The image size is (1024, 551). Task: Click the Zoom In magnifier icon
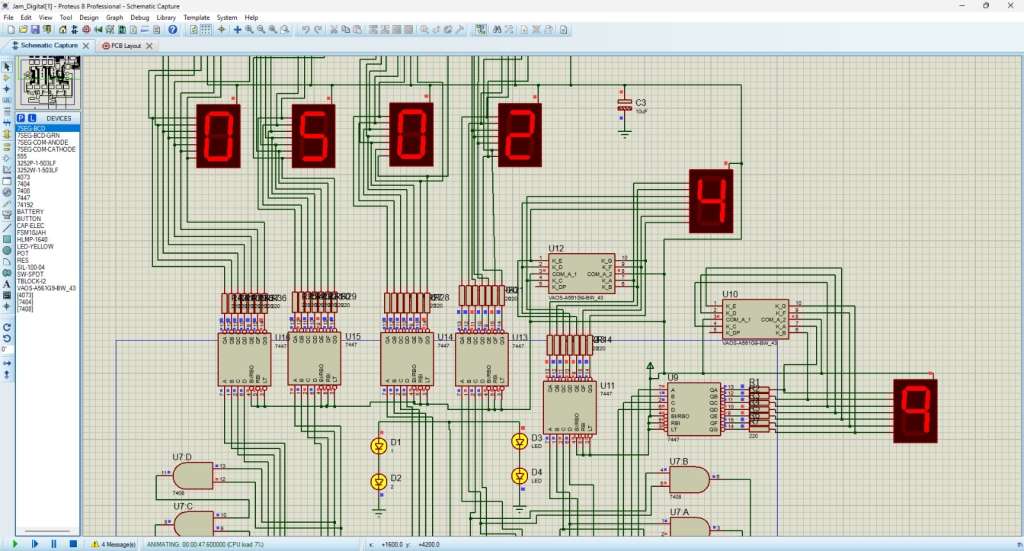coord(249,29)
